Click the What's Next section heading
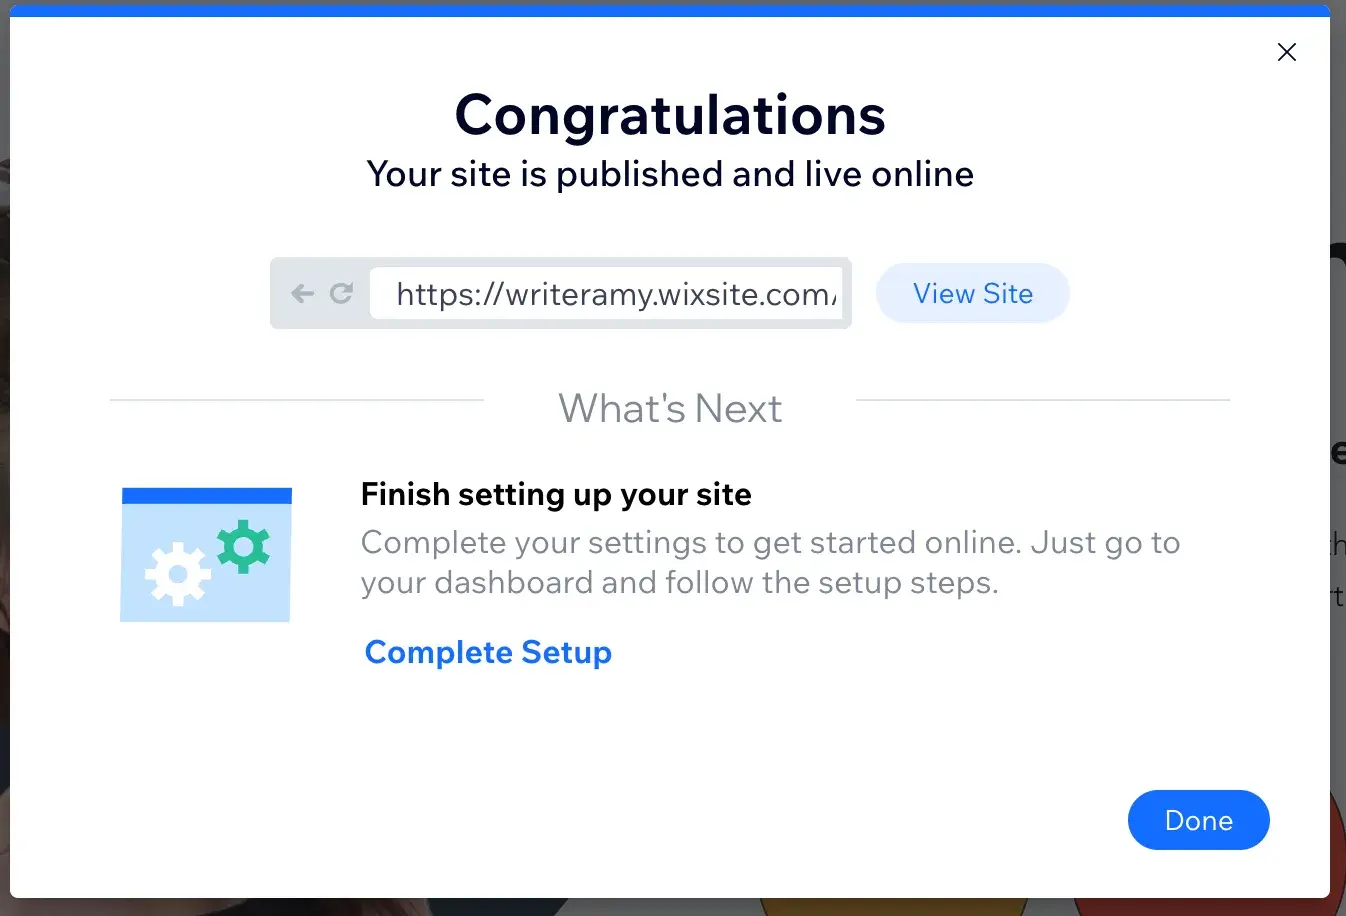The image size is (1346, 916). (670, 409)
